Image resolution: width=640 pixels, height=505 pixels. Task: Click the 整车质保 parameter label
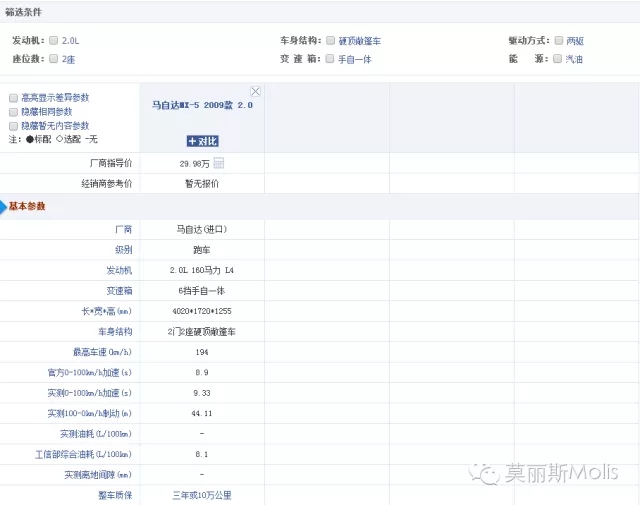point(115,495)
